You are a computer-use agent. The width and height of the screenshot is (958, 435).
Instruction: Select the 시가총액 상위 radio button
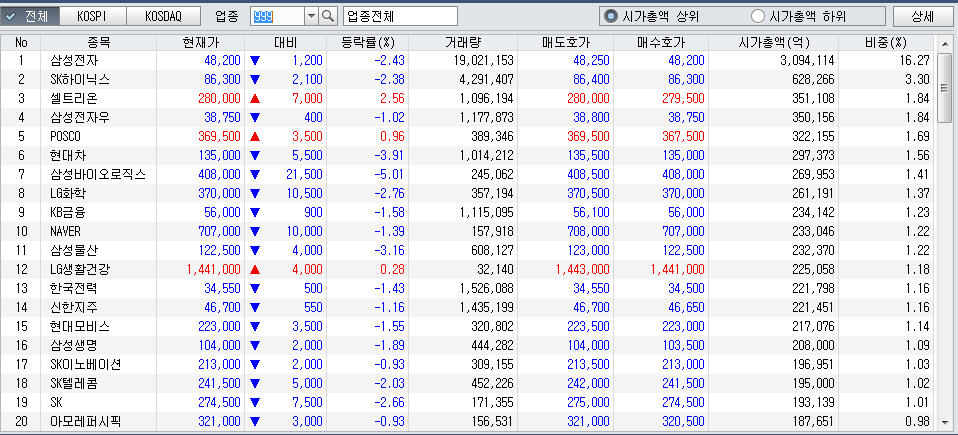pos(611,17)
